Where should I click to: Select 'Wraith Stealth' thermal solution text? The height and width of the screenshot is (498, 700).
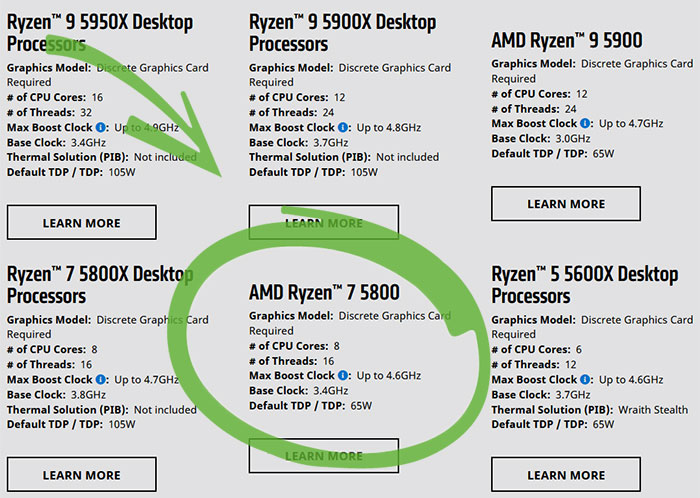tap(653, 410)
